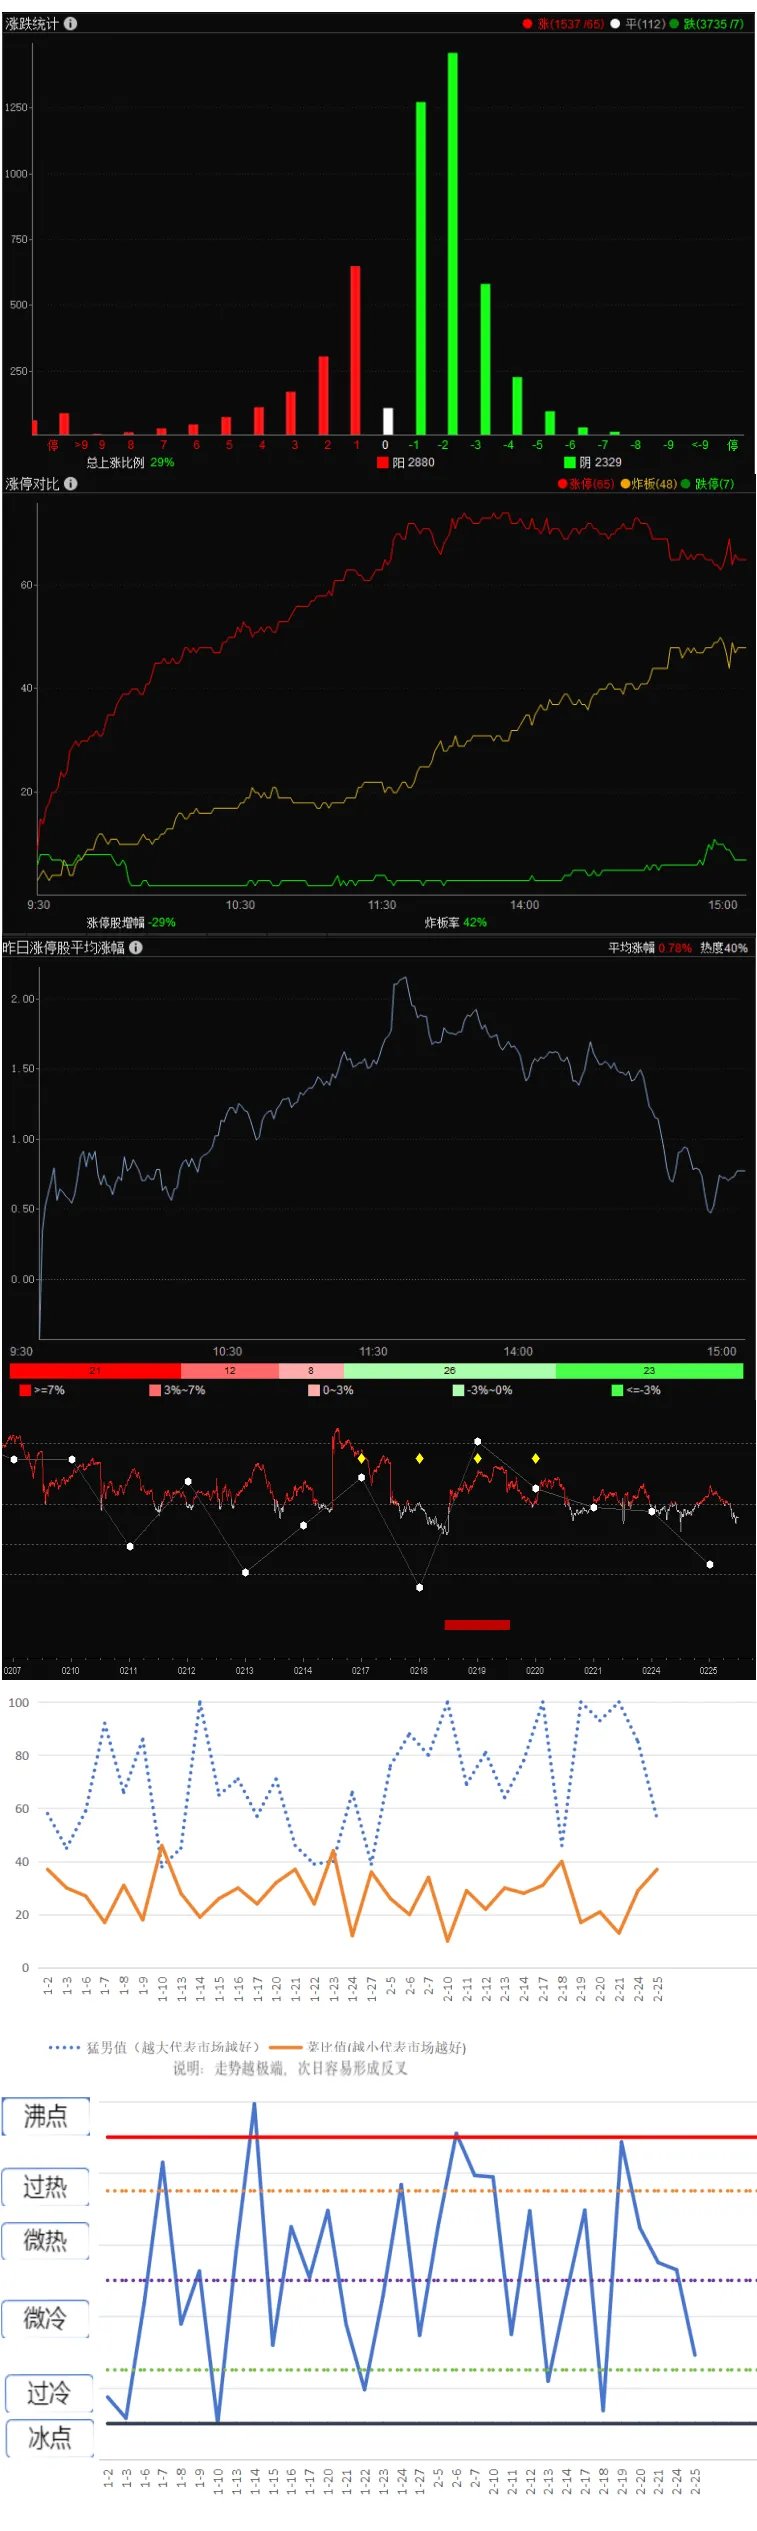Click the red 涨(1537/65) legend dot
757x2531 pixels.
coord(527,24)
